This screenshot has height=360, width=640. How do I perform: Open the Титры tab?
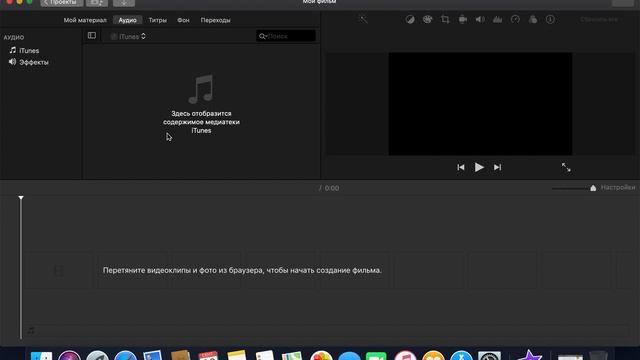[158, 20]
